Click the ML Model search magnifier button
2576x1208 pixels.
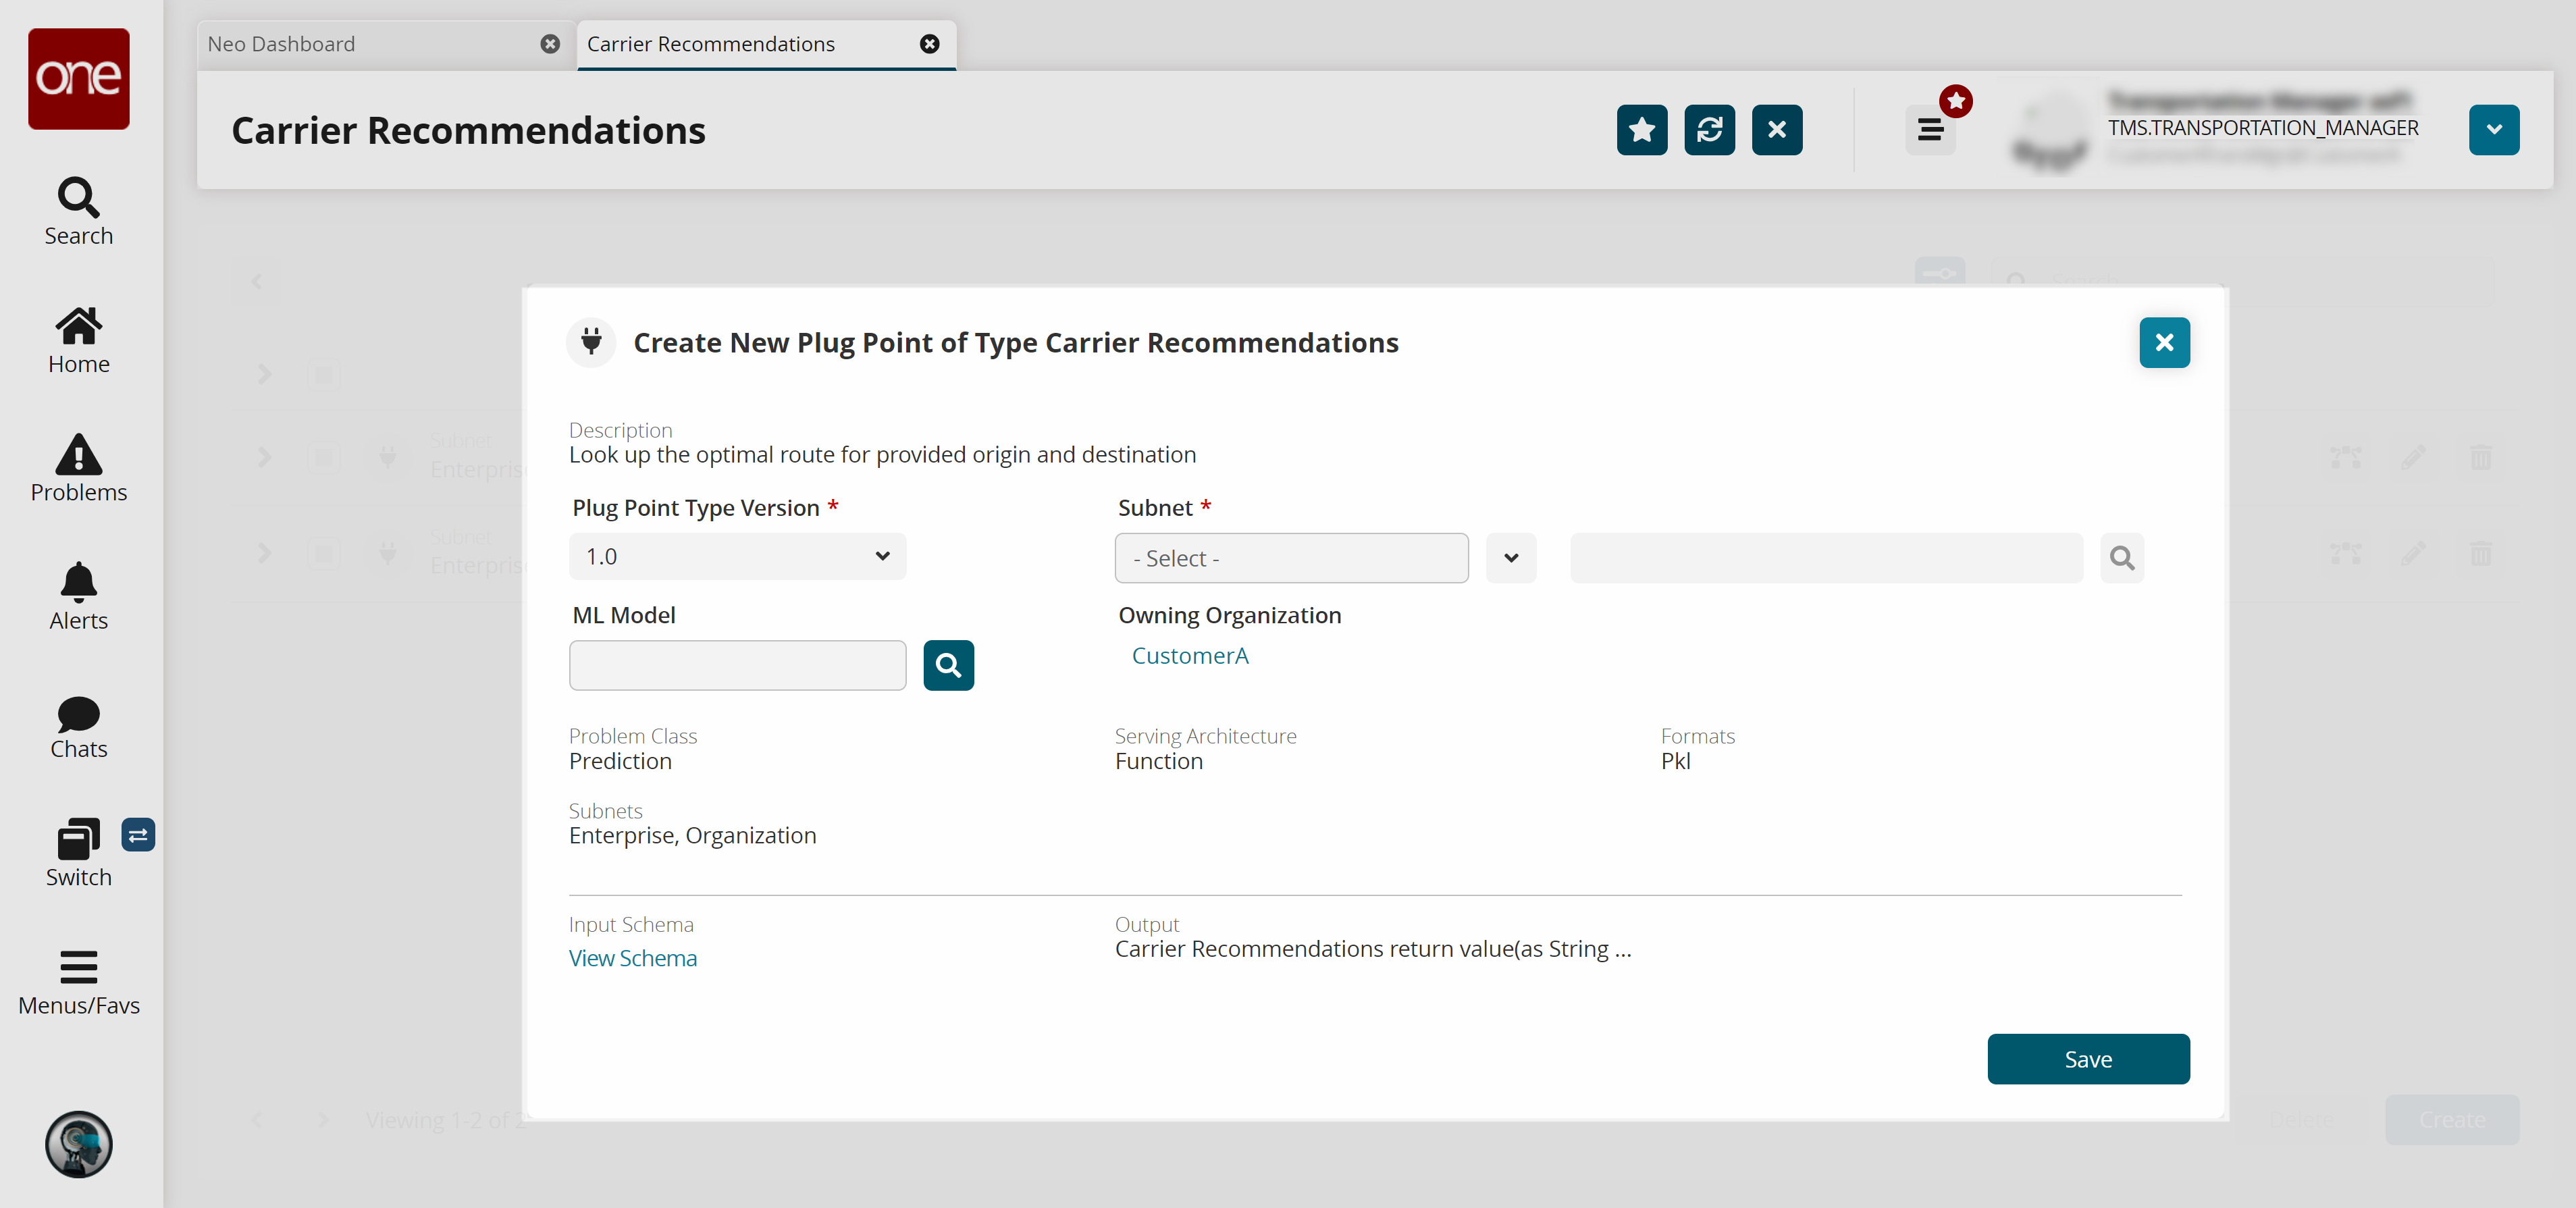948,665
